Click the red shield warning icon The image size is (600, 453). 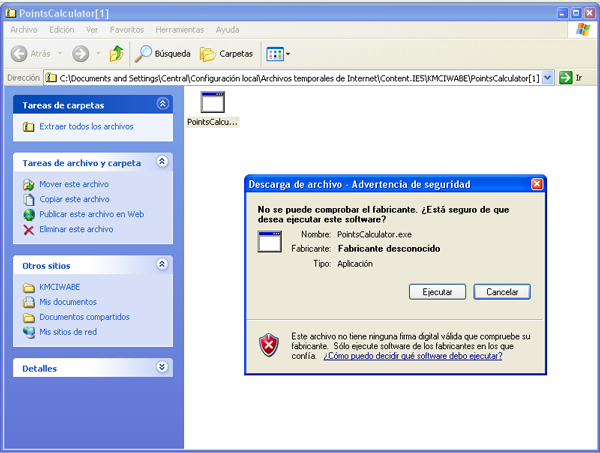[x=269, y=345]
